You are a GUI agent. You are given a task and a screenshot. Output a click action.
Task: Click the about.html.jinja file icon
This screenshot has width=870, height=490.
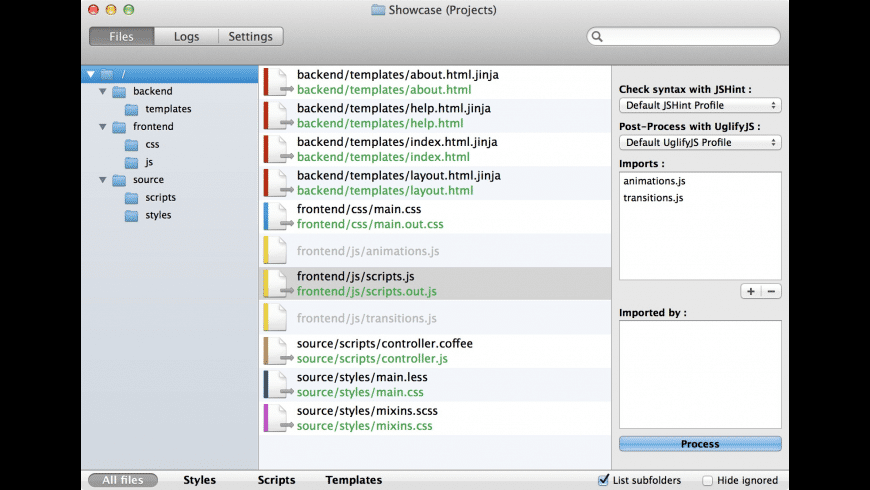click(x=276, y=82)
